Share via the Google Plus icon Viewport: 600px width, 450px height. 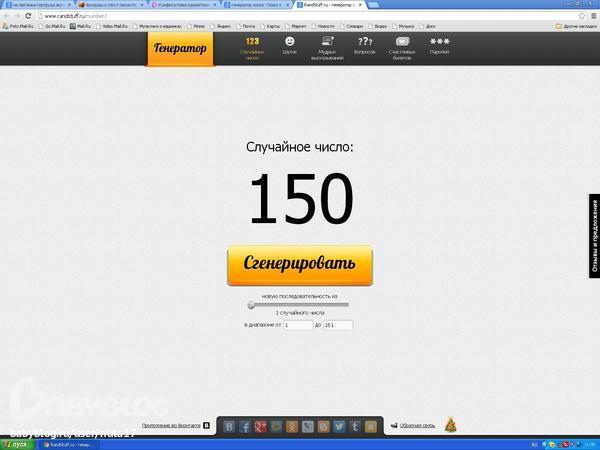pyautogui.click(x=261, y=426)
